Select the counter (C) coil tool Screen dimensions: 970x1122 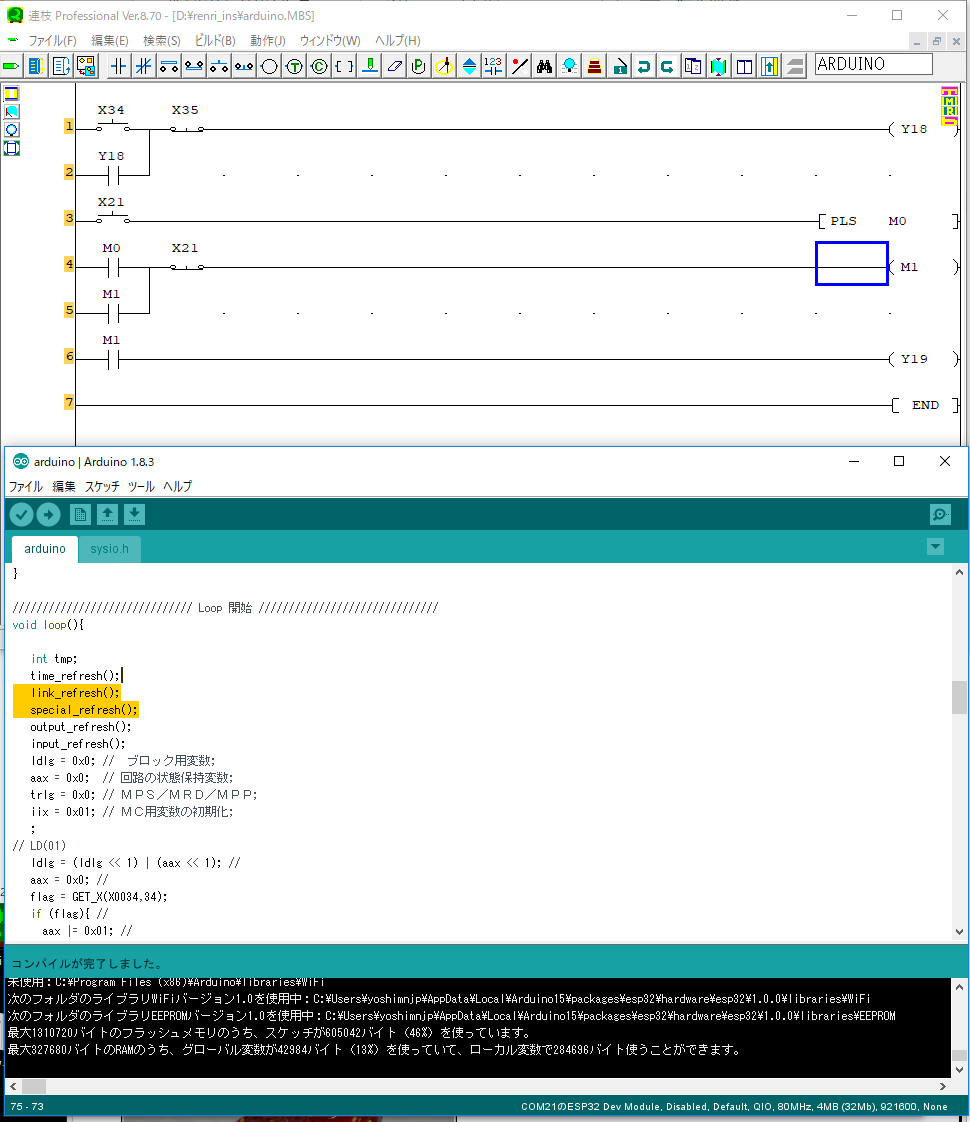(319, 67)
